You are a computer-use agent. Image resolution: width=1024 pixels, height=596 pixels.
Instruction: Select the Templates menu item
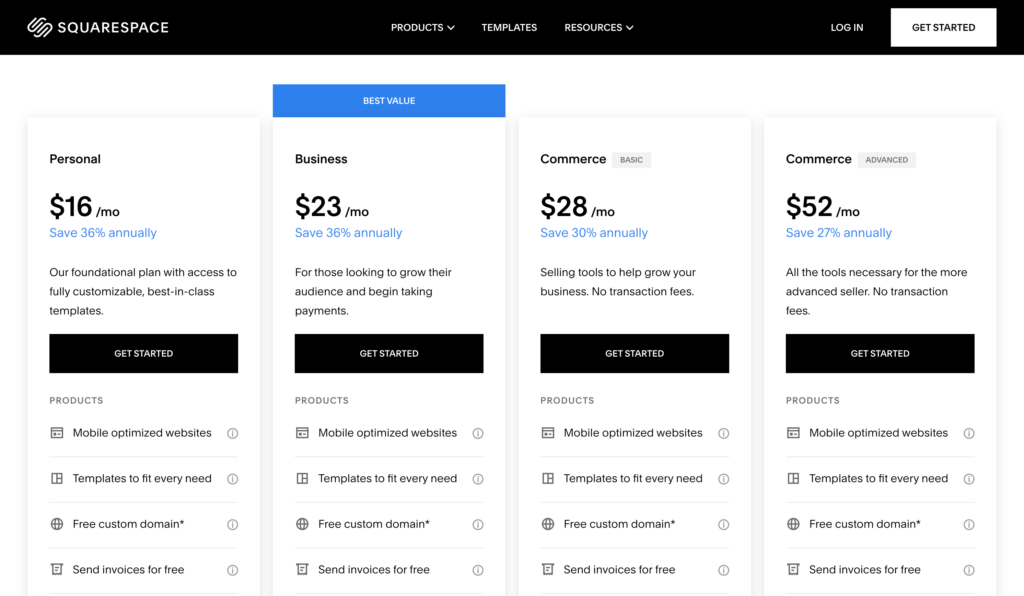click(x=509, y=27)
